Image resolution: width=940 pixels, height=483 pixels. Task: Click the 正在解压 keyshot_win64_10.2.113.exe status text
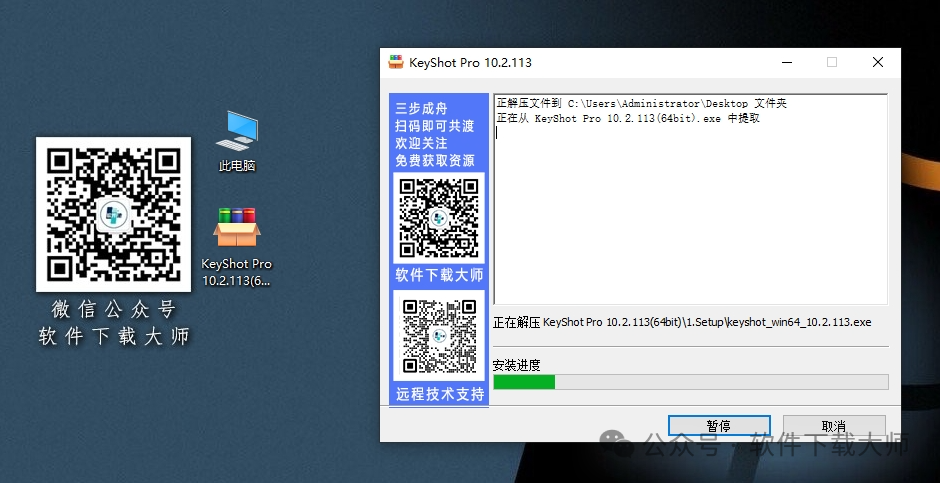pyautogui.click(x=682, y=322)
